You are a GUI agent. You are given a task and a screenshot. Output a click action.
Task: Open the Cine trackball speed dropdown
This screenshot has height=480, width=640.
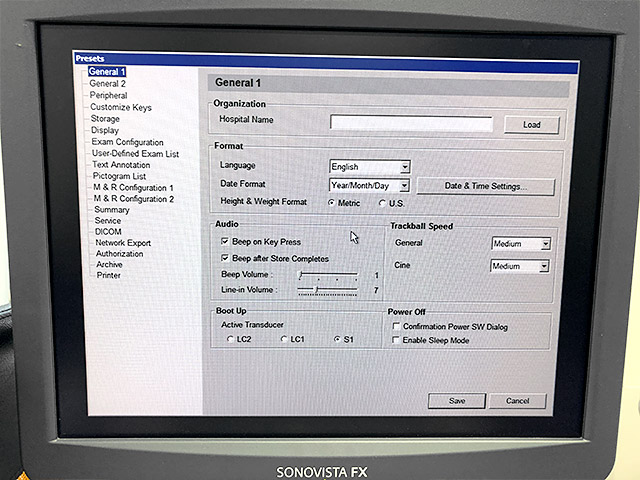520,267
